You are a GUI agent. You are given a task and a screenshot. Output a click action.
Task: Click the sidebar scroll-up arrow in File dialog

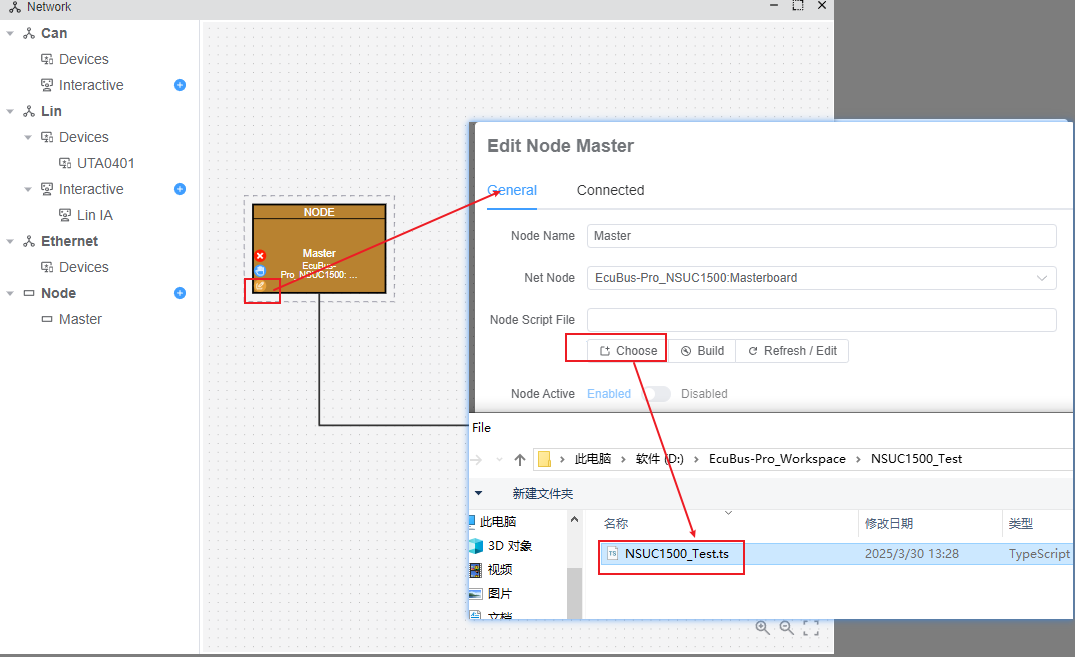[575, 520]
